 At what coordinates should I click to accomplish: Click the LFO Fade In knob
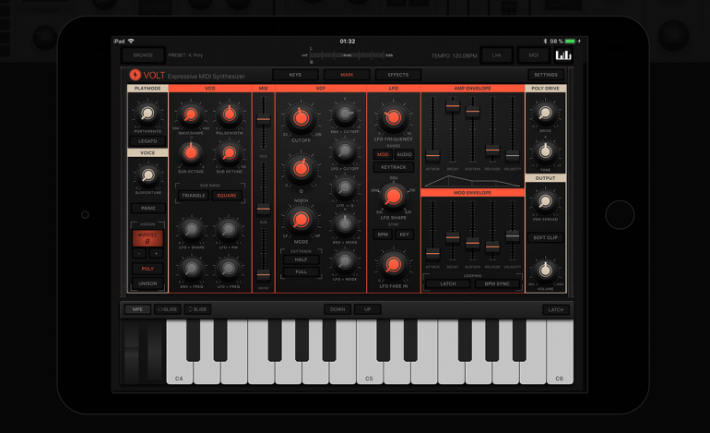pos(393,265)
